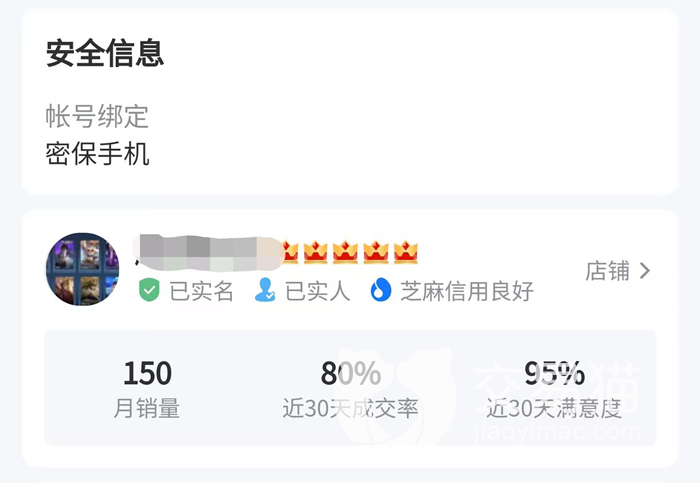Tap the 已实名 verification label
This screenshot has height=483, width=700.
(201, 291)
